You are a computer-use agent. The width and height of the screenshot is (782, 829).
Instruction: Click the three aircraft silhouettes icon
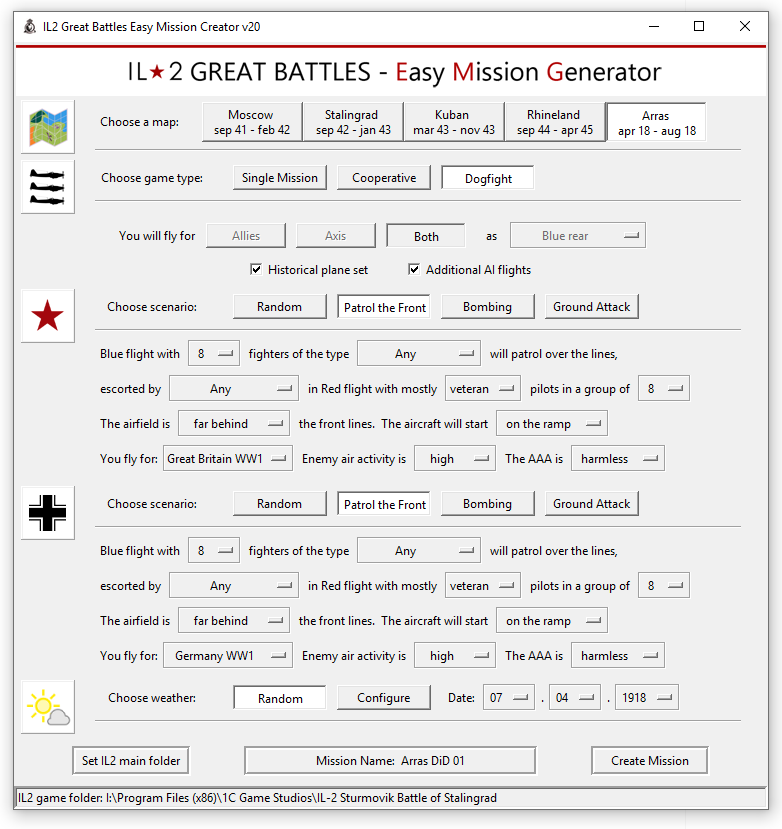[x=48, y=187]
